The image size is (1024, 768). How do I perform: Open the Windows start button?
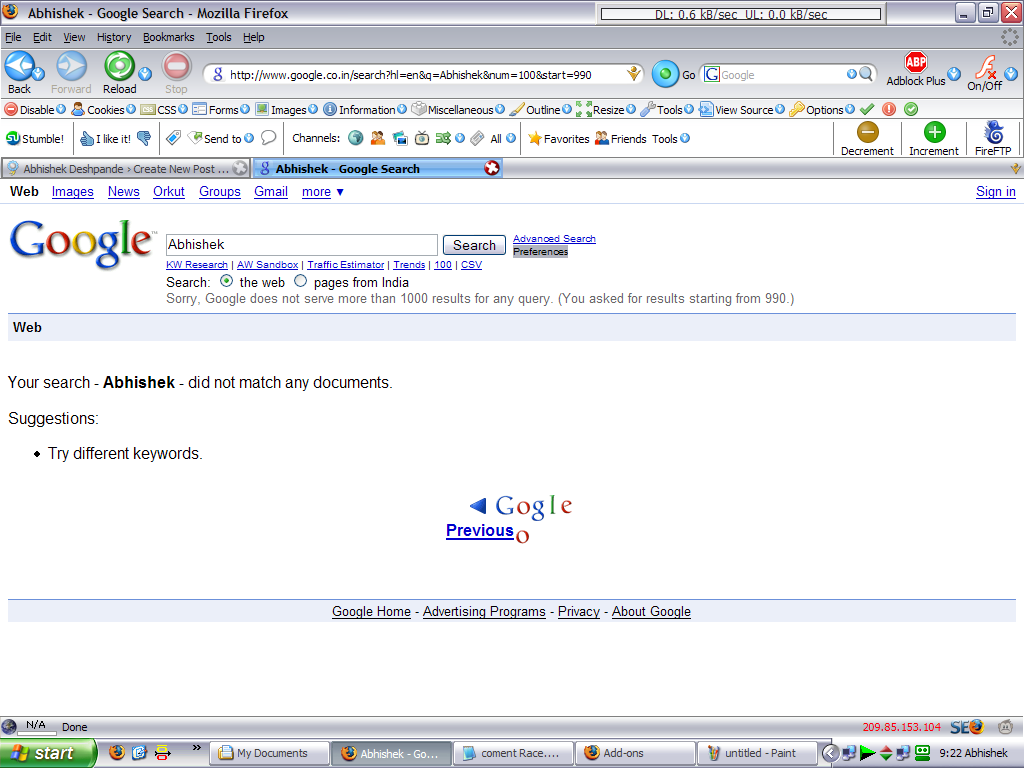tap(47, 753)
